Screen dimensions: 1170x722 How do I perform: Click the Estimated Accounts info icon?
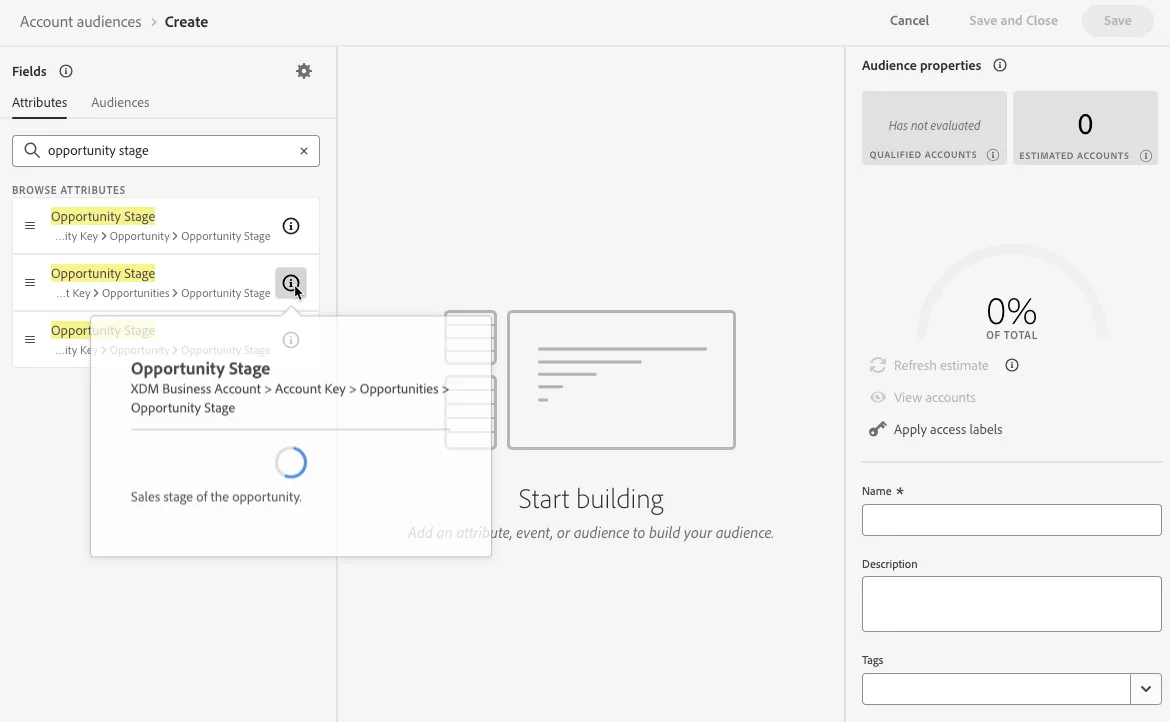(1146, 156)
